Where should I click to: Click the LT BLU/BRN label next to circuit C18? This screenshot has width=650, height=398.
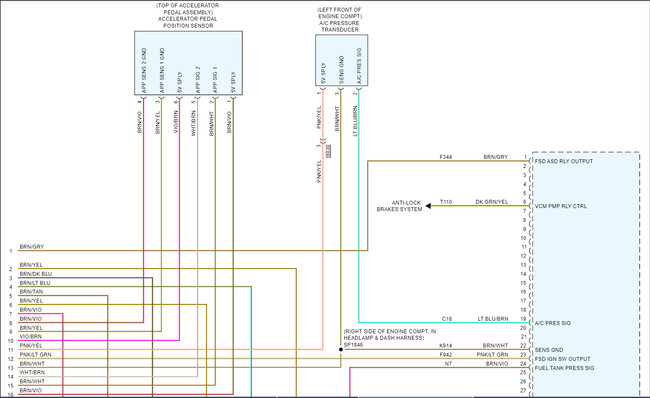pyautogui.click(x=492, y=319)
